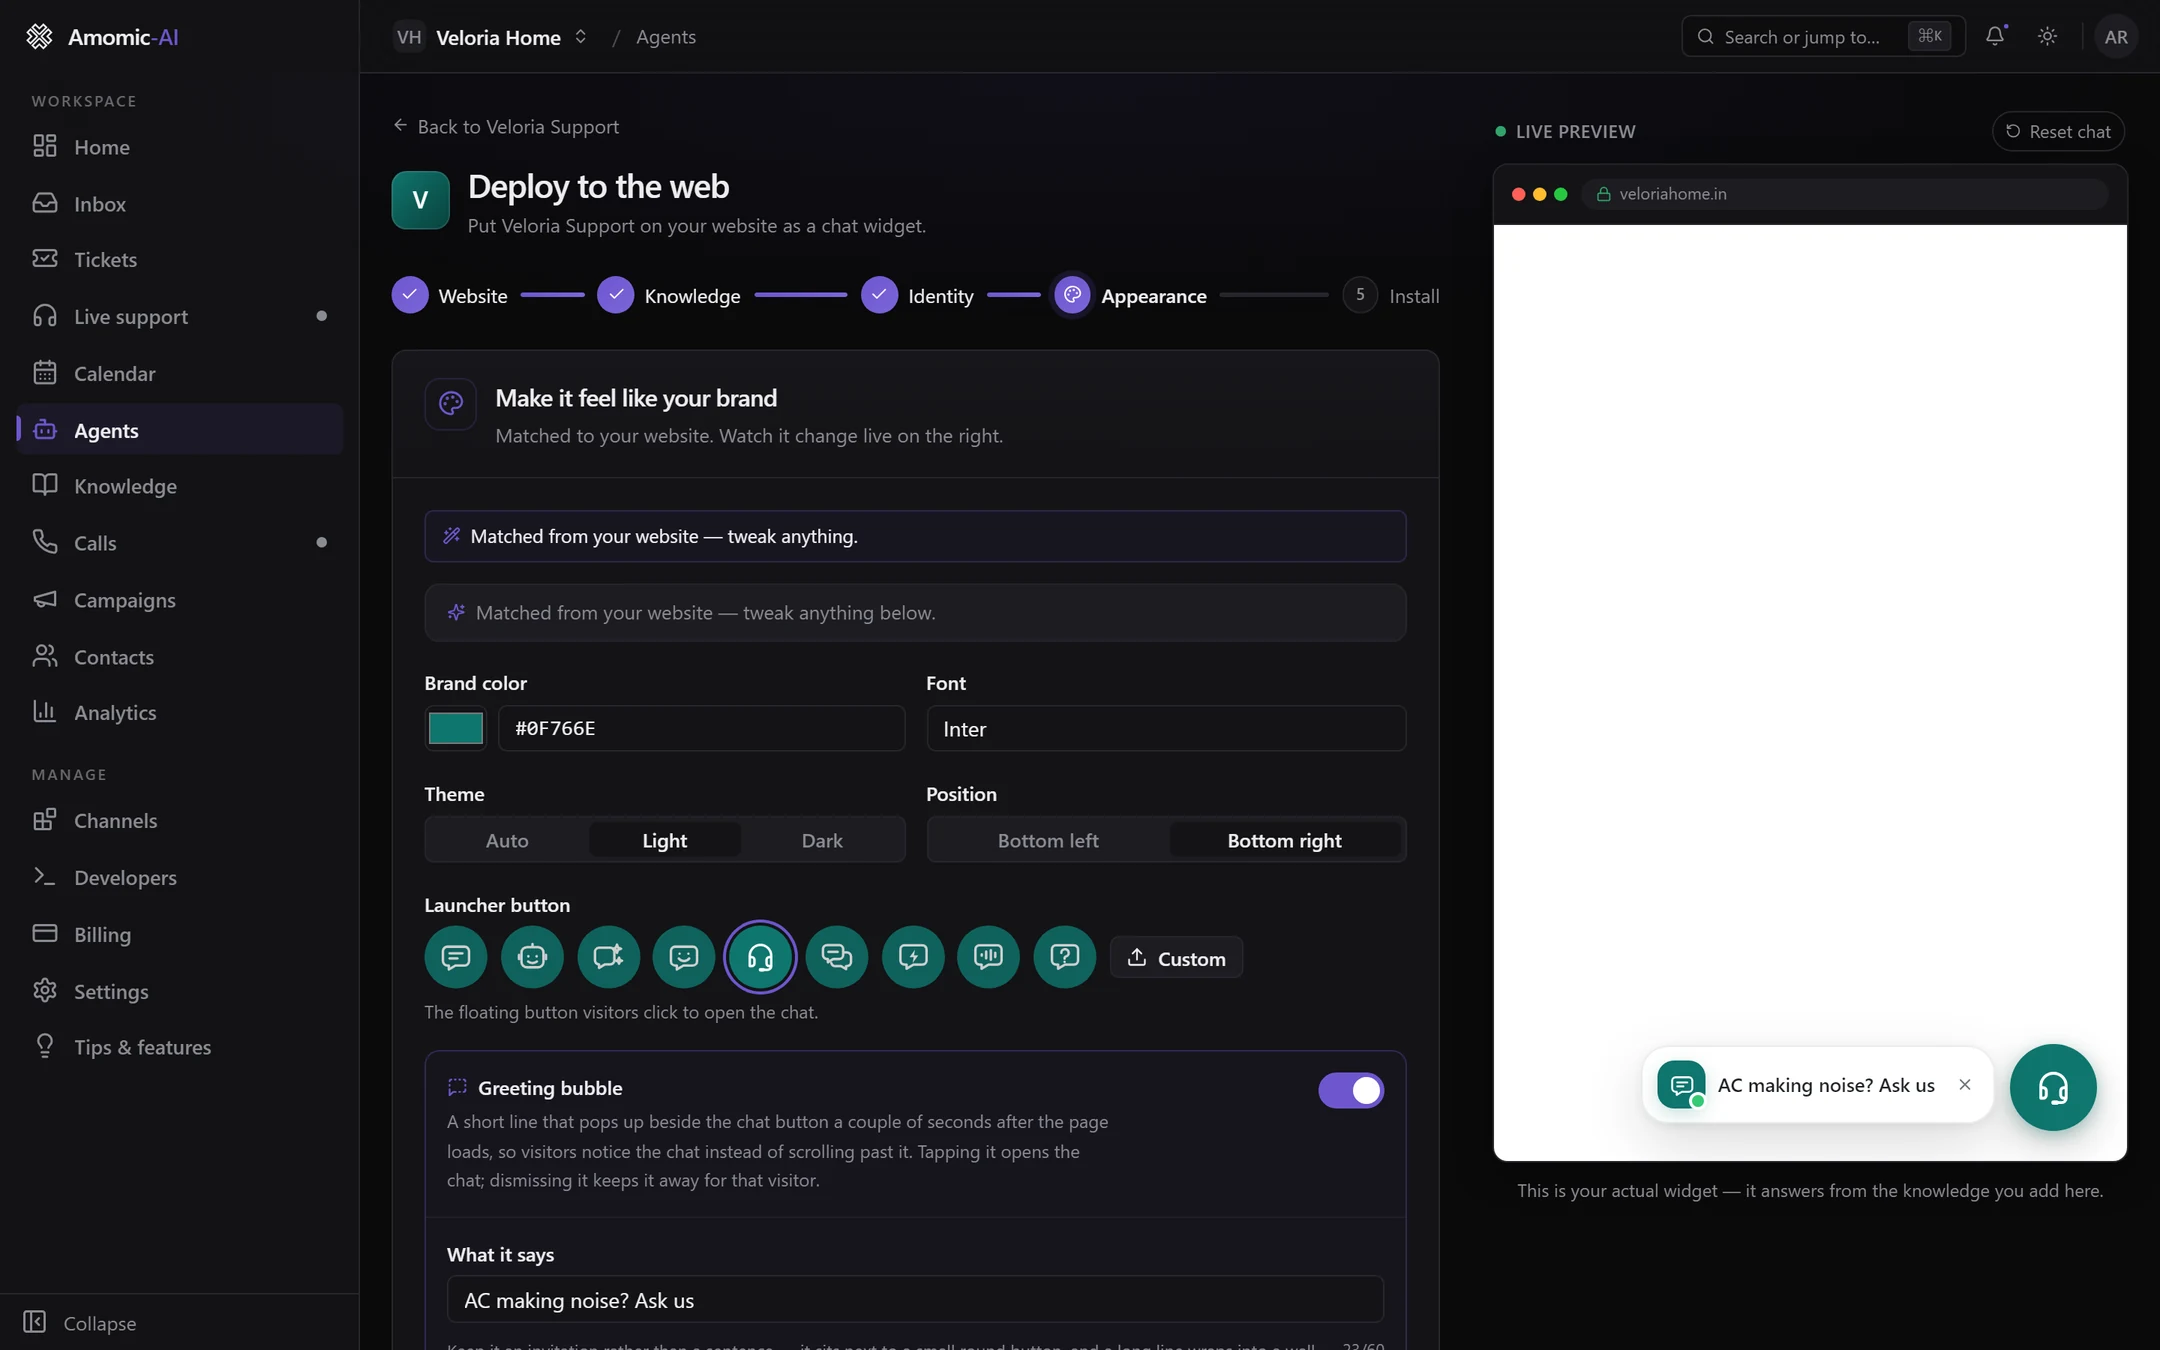Choose the text lines chat launcher icon
Viewport: 2160px width, 1350px height.
coord(456,957)
